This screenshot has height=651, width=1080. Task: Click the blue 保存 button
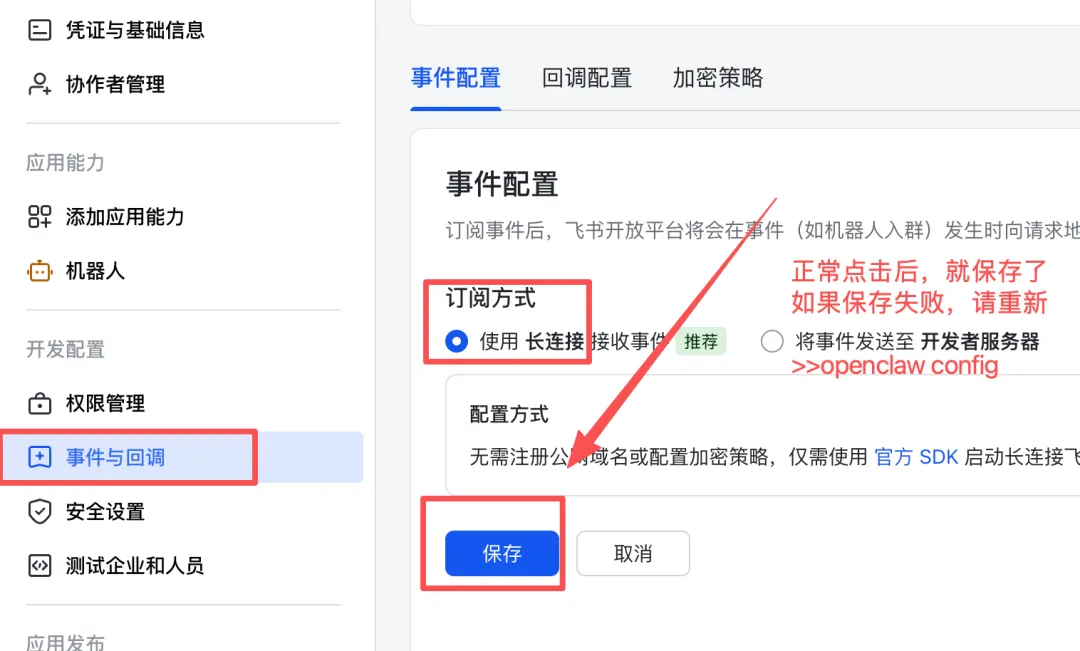501,553
